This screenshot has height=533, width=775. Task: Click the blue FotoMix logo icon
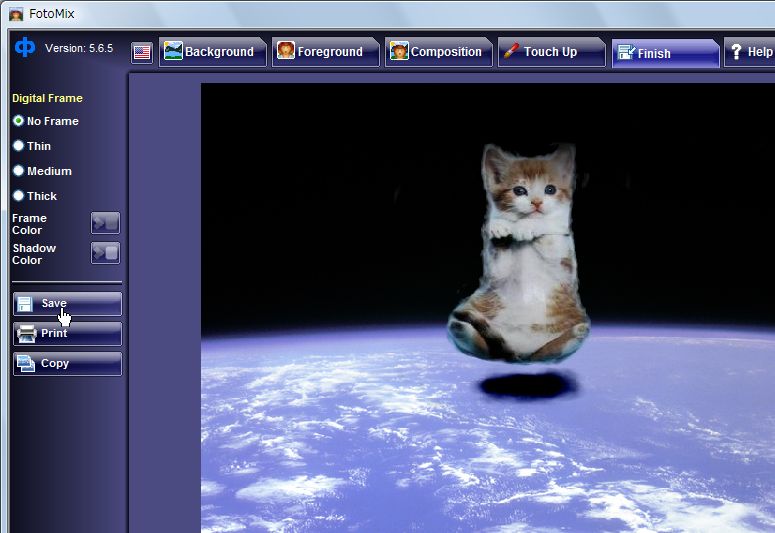(25, 47)
